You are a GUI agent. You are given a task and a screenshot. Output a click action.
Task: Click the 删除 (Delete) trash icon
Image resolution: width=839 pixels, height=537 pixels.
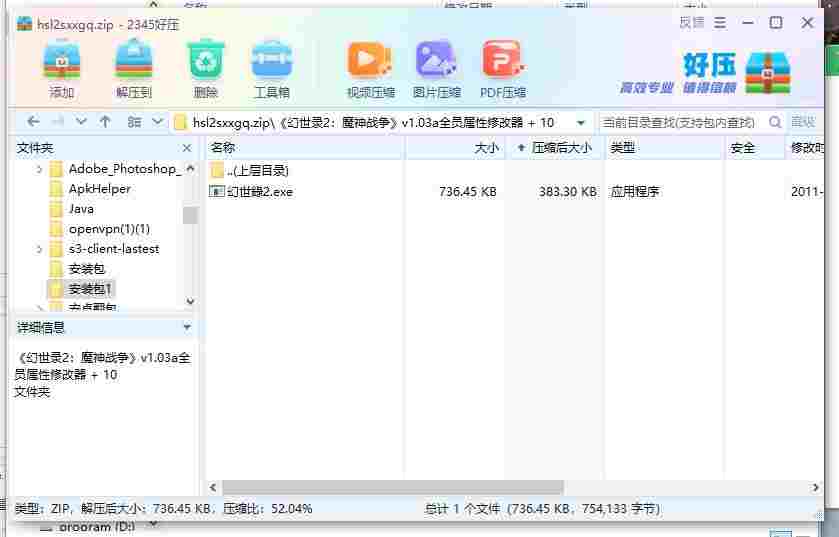(205, 61)
